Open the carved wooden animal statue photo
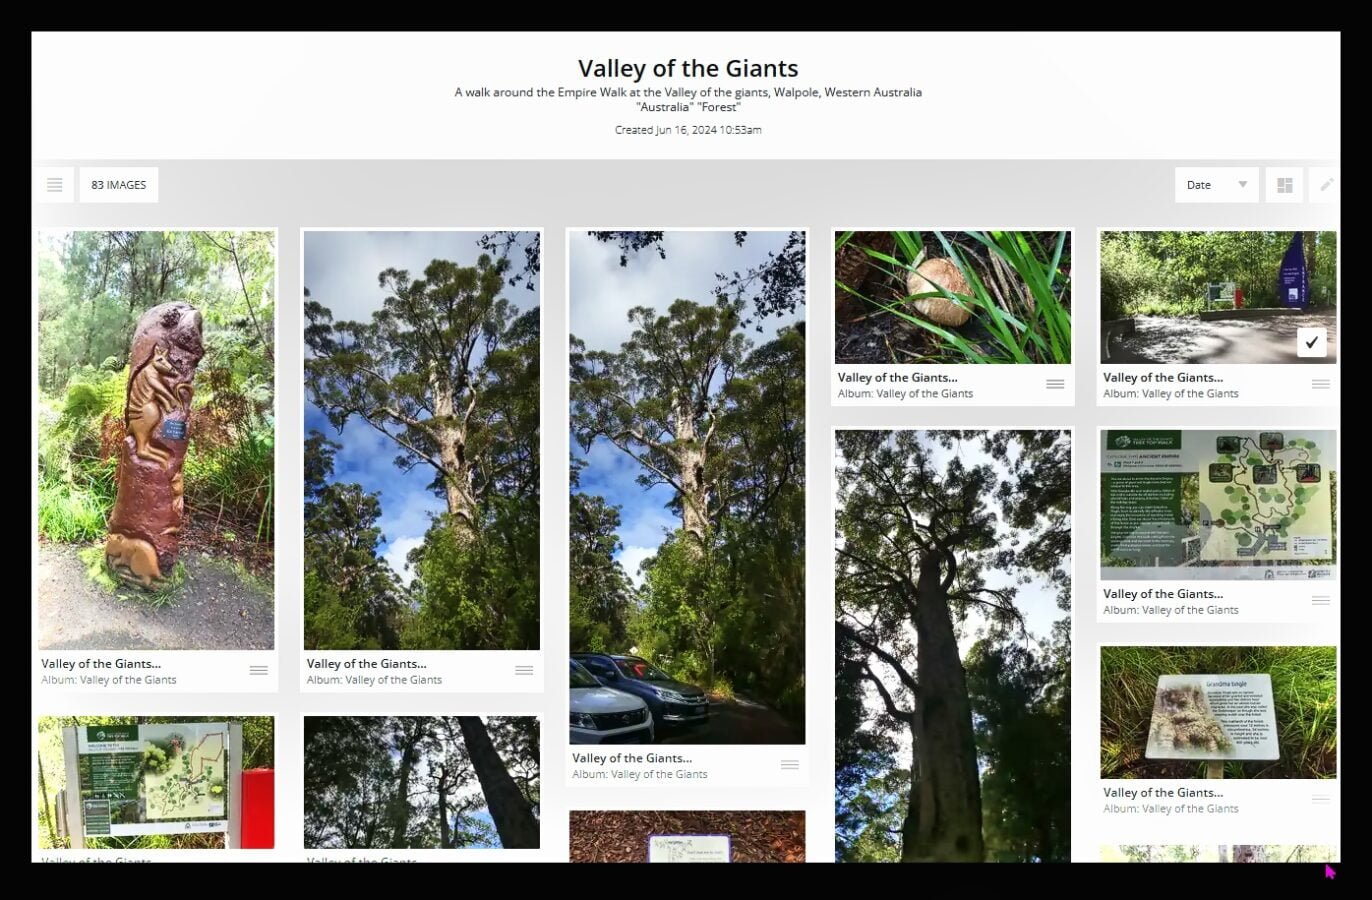 [x=156, y=441]
